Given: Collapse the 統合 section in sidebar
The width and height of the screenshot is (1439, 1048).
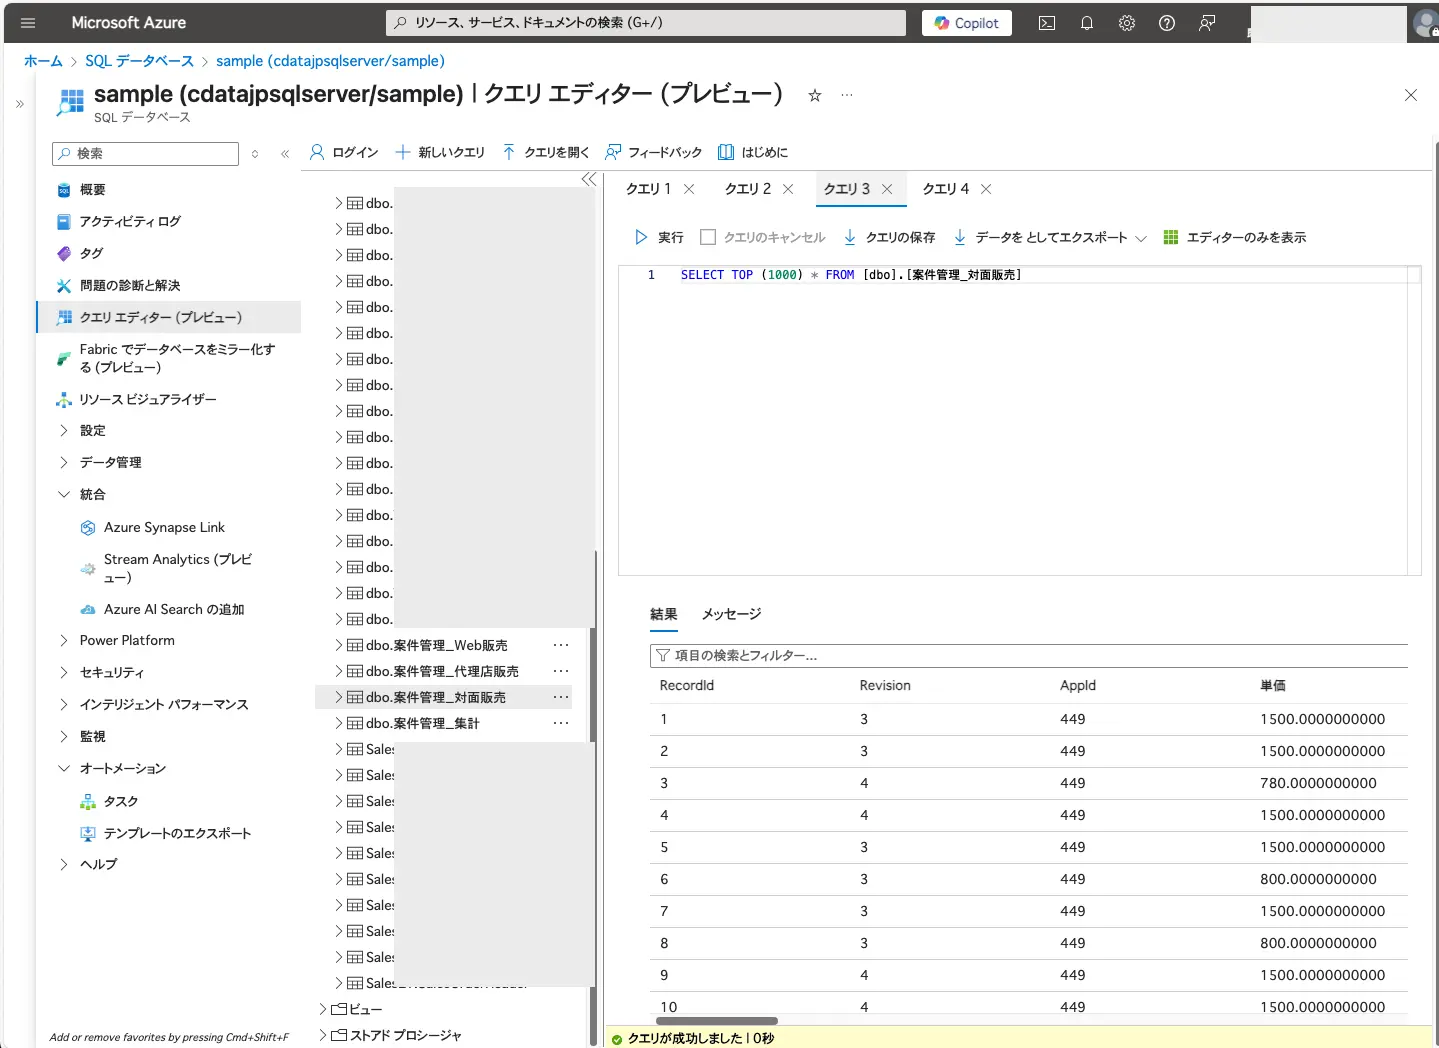Looking at the screenshot, I should pos(64,494).
